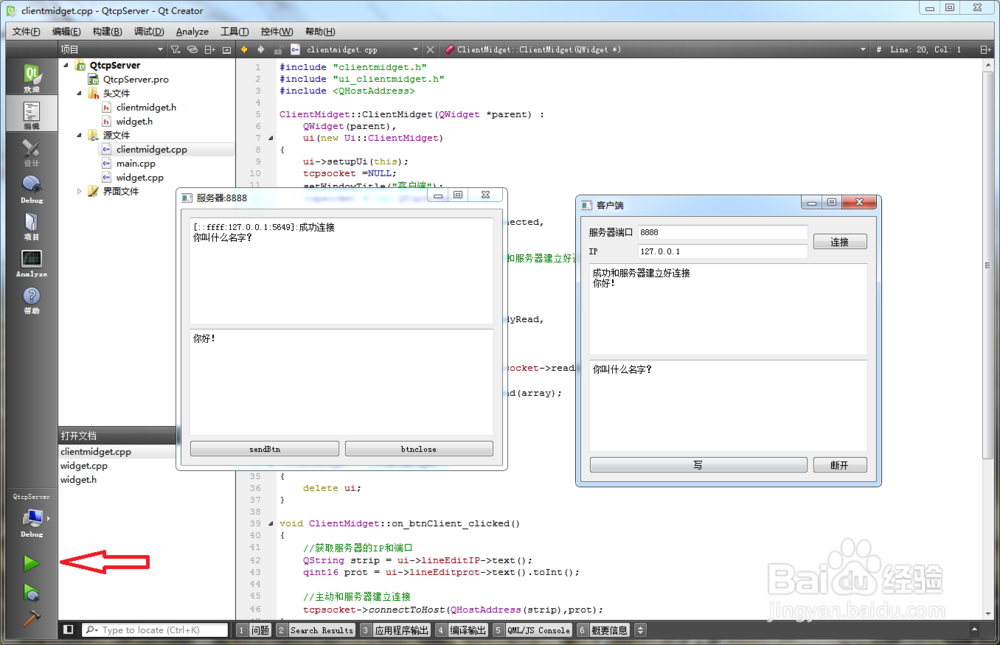Run the project with green play button
This screenshot has height=645, width=1000.
tap(31, 563)
